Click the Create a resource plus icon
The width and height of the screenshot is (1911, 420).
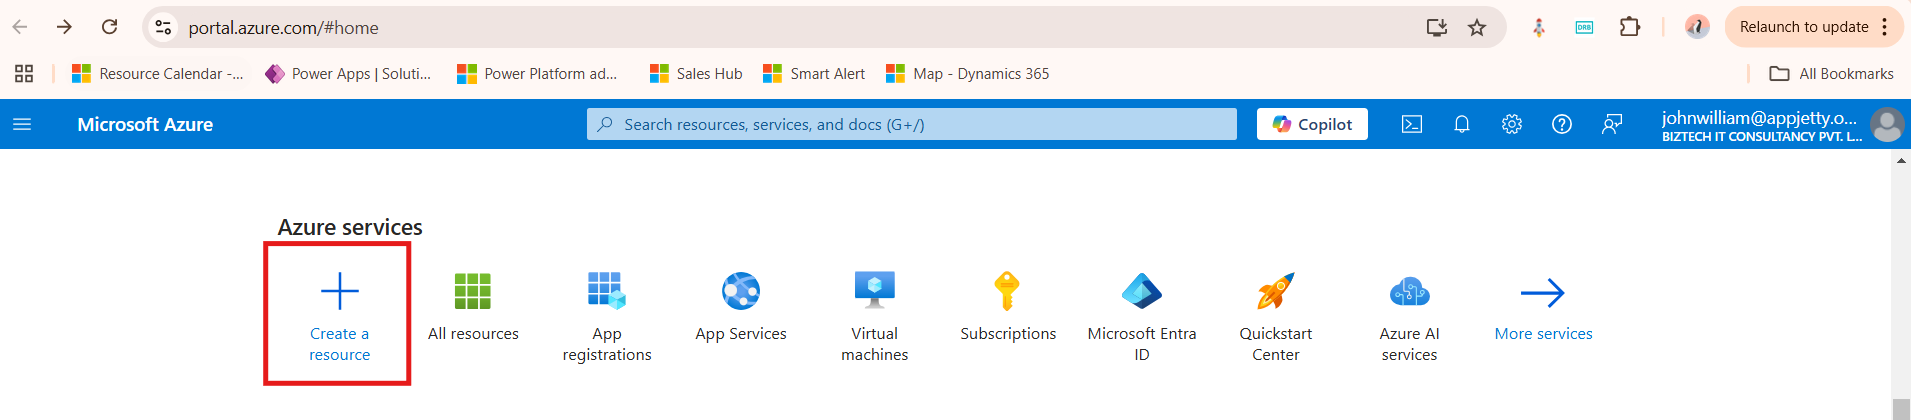tap(339, 291)
